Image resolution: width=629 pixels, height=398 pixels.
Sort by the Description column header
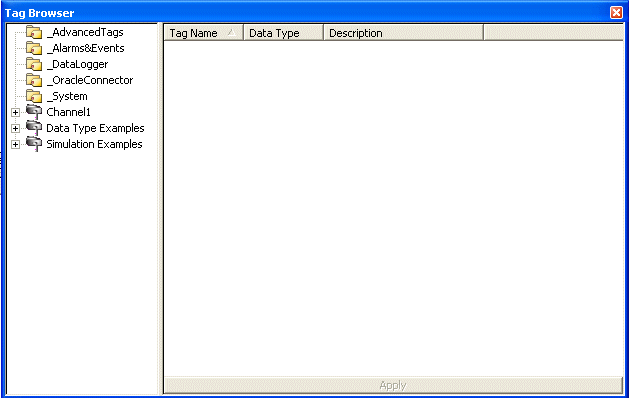pyautogui.click(x=403, y=33)
